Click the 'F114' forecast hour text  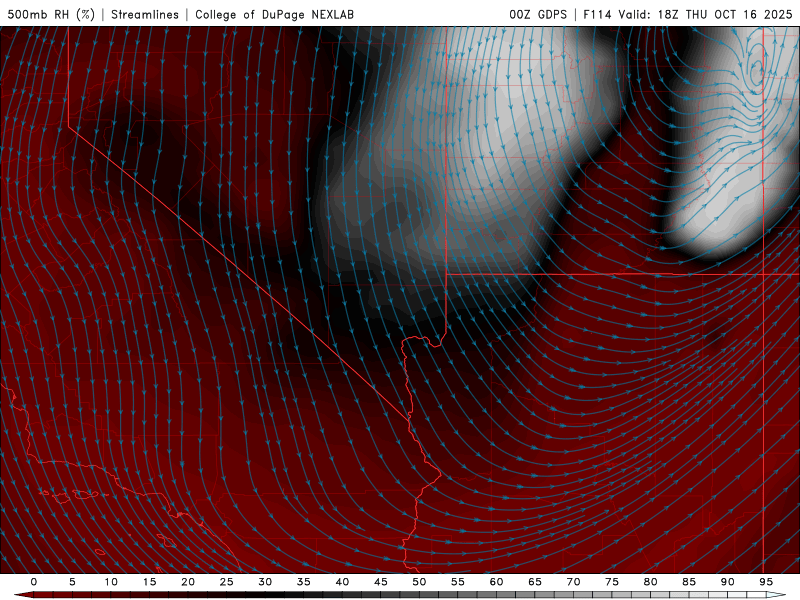click(x=597, y=14)
